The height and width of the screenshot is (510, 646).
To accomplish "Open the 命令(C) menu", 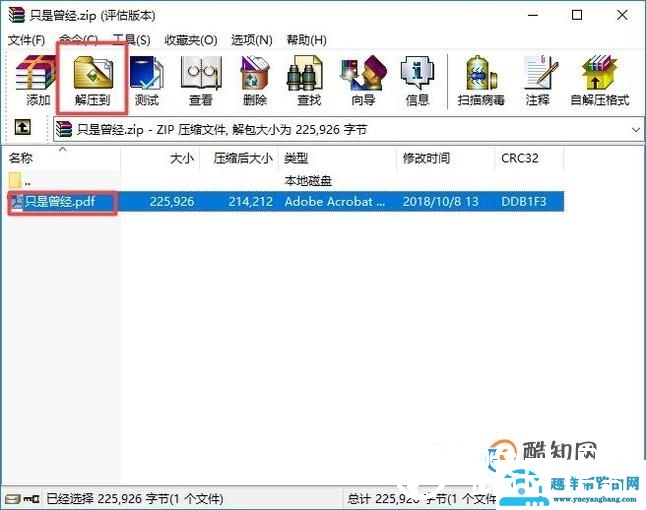I will tap(78, 40).
